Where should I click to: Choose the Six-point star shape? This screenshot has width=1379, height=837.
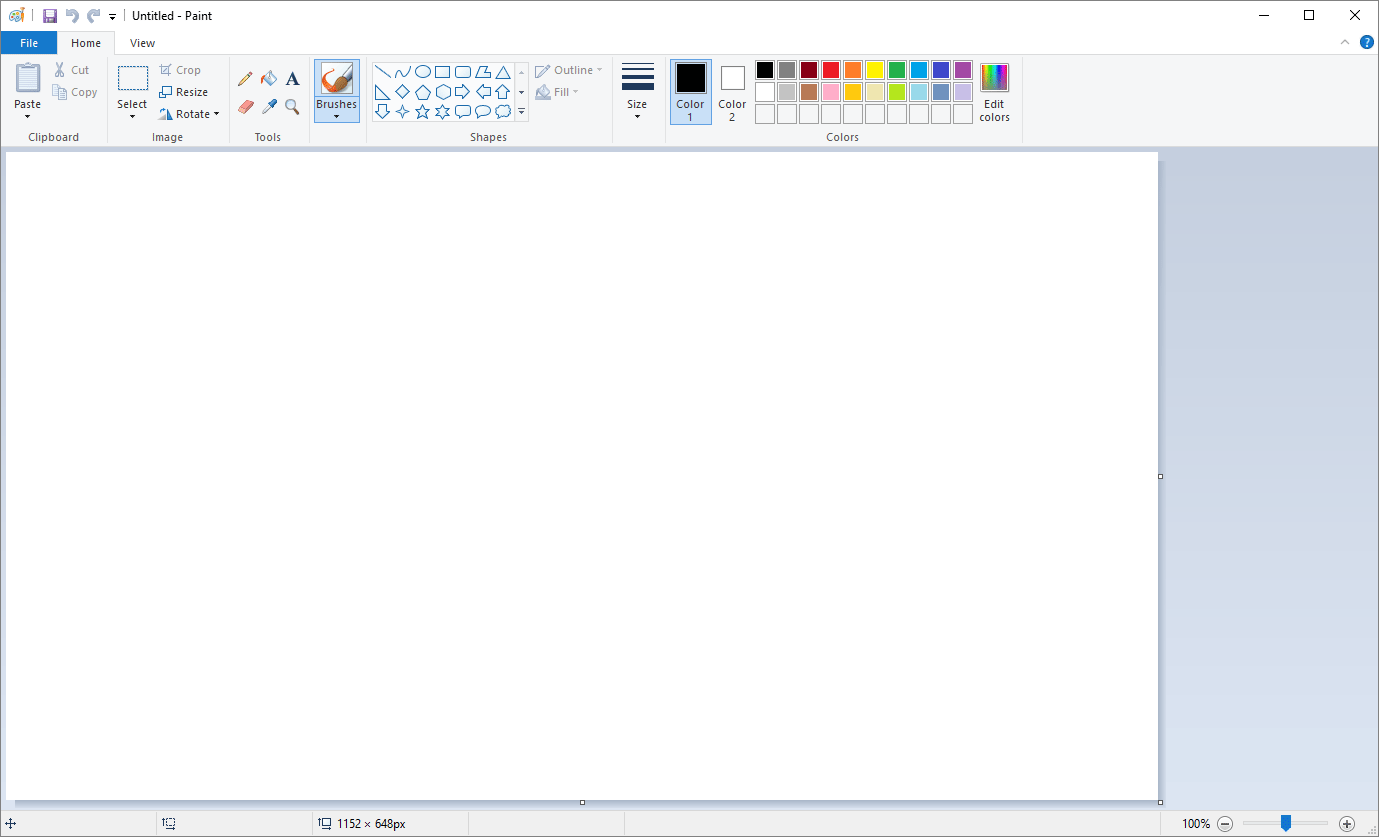[442, 112]
